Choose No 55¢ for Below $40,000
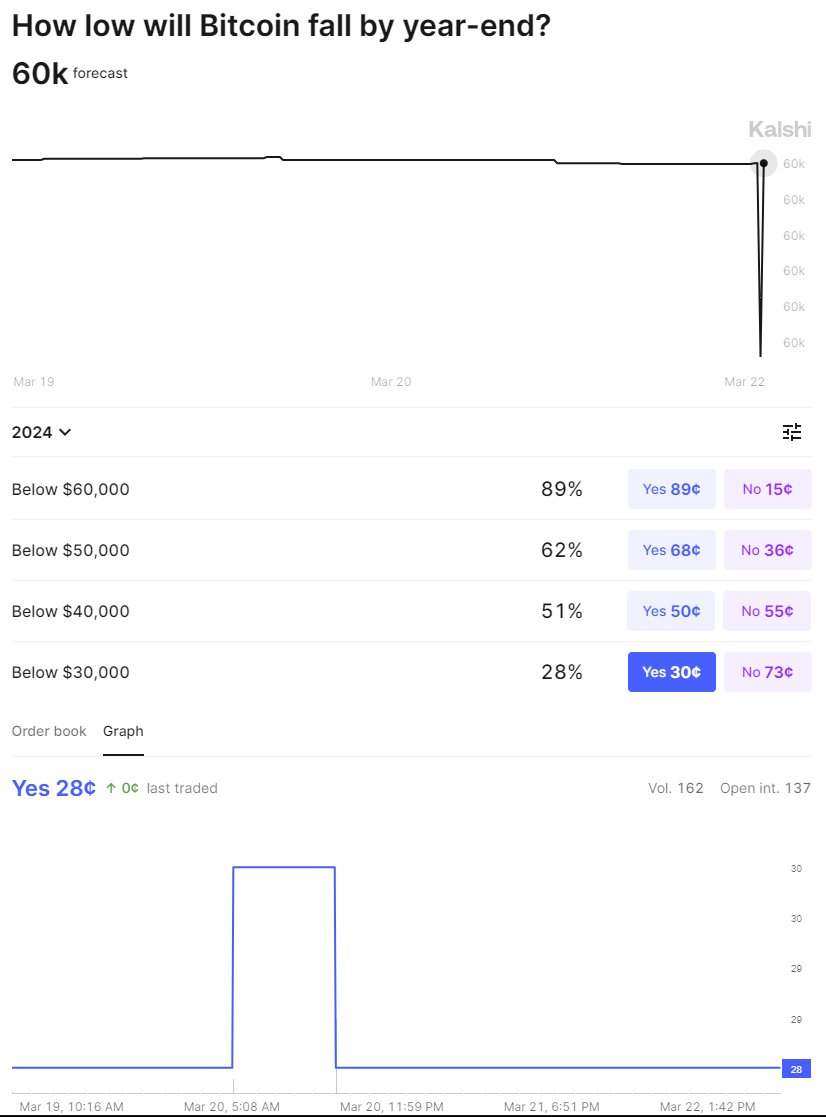 coord(767,611)
